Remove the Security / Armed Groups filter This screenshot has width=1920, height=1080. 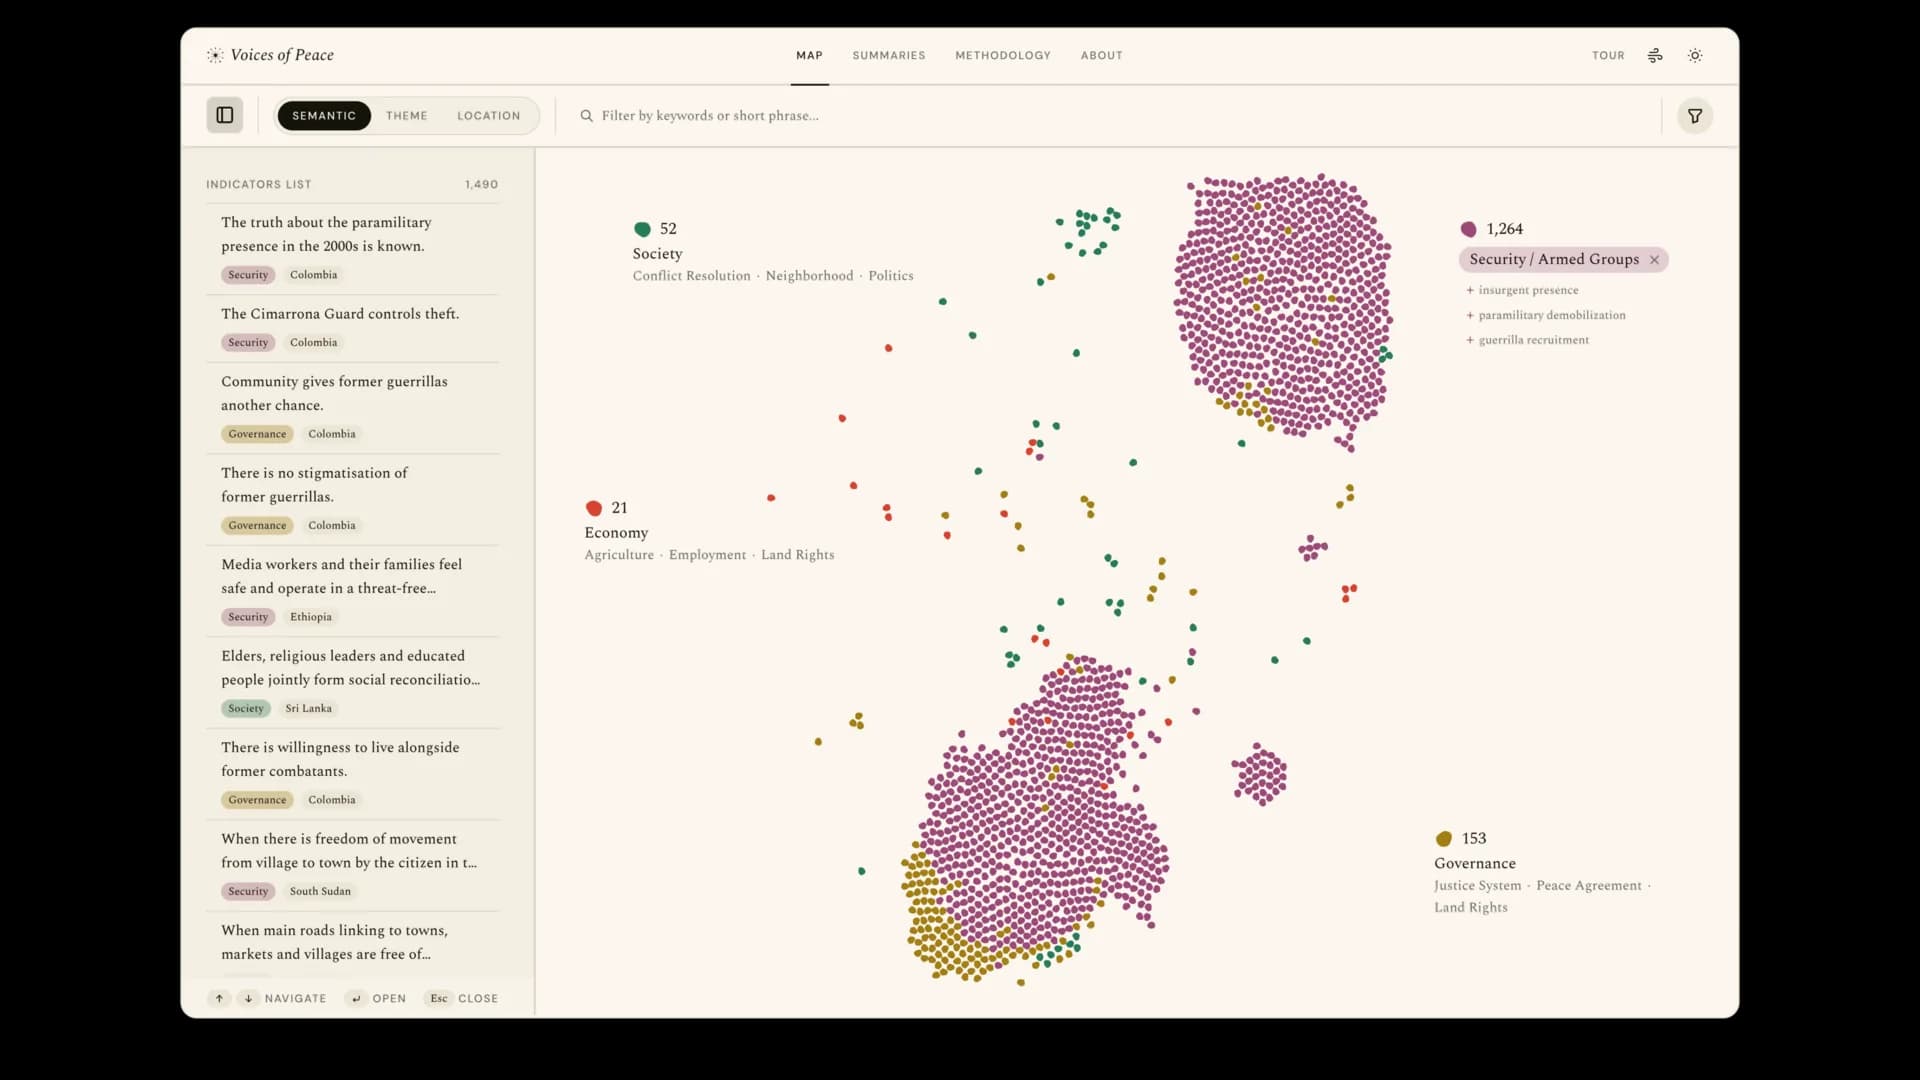[1654, 260]
